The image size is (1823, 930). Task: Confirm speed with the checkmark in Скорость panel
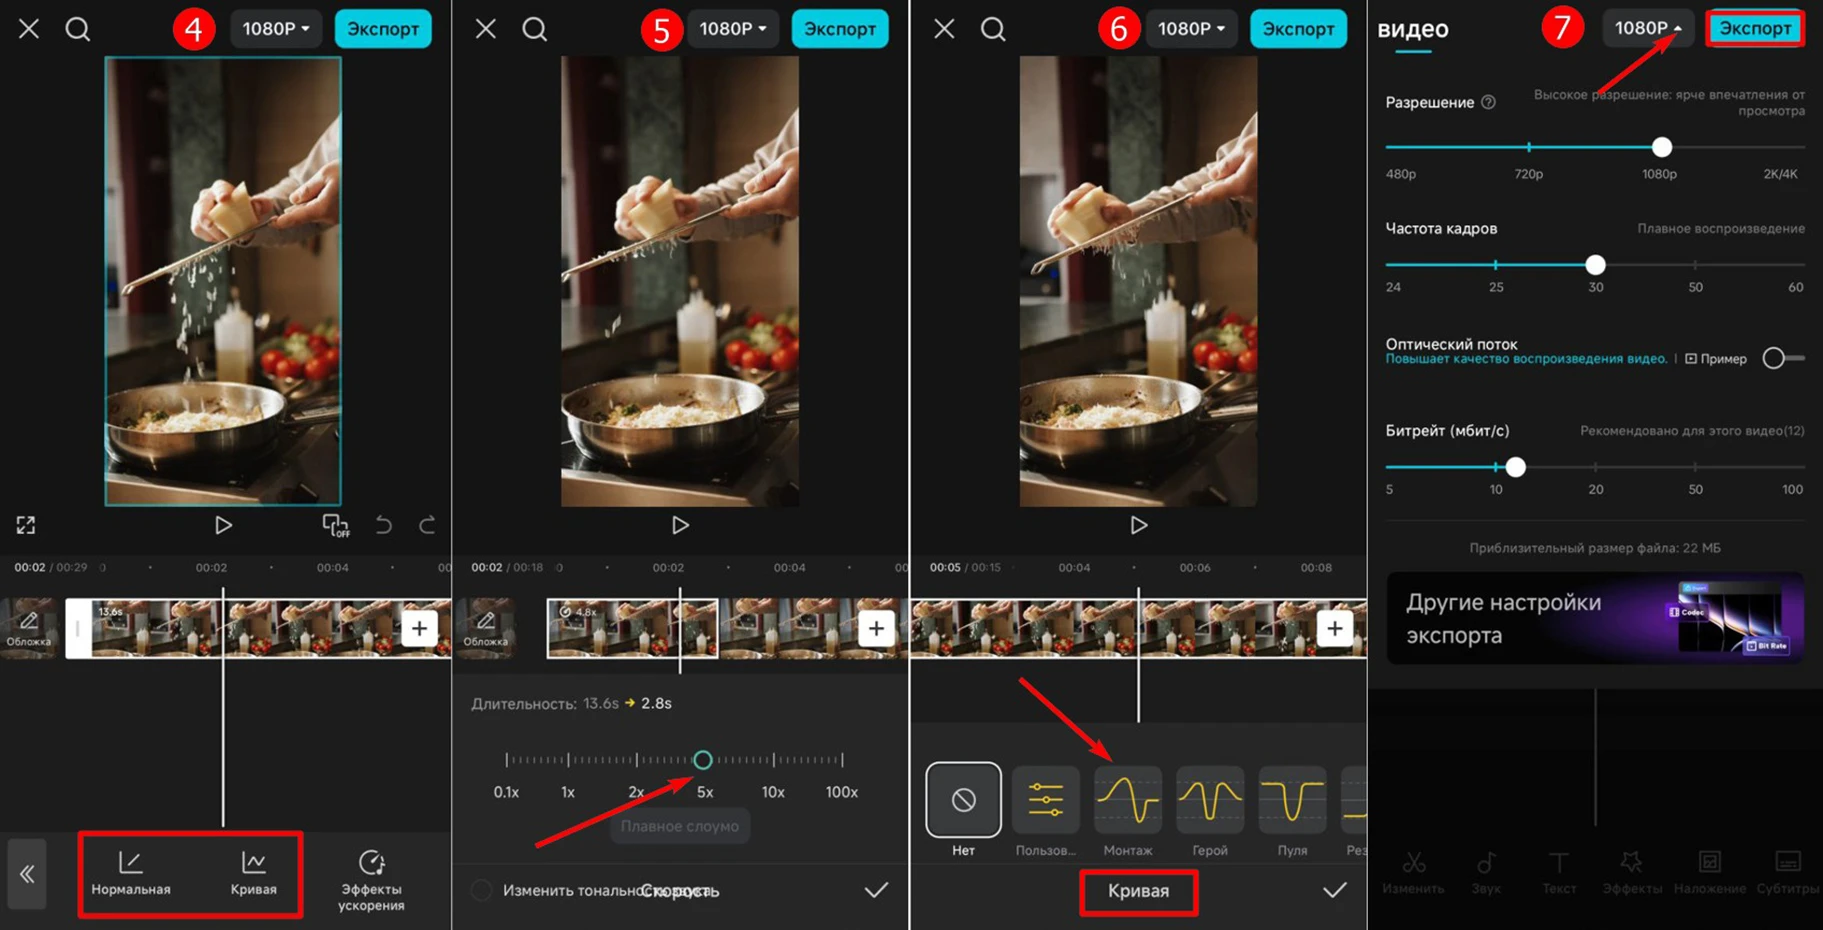876,890
